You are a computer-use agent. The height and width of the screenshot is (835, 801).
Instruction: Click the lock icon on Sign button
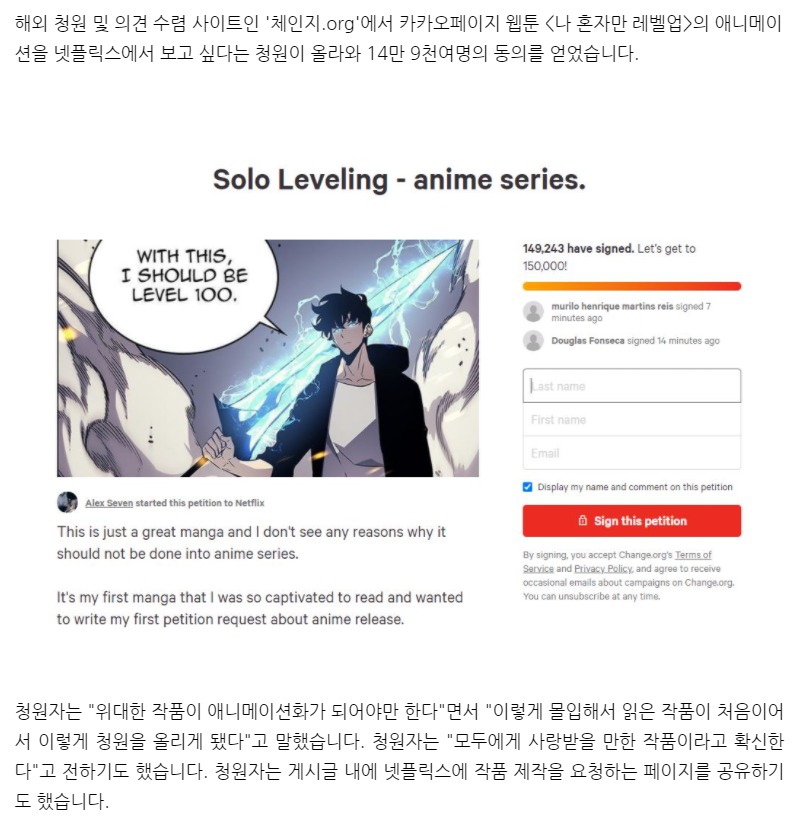583,520
